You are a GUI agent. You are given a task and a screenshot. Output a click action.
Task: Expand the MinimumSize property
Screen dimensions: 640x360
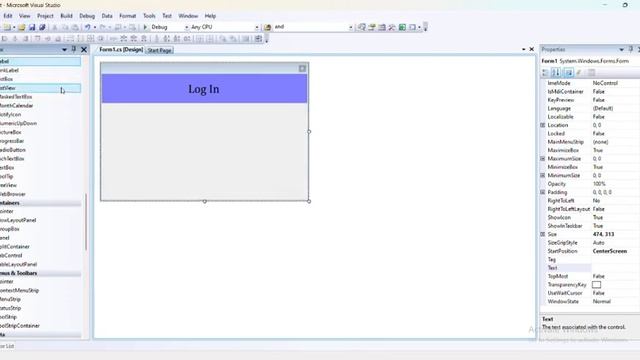(x=543, y=176)
